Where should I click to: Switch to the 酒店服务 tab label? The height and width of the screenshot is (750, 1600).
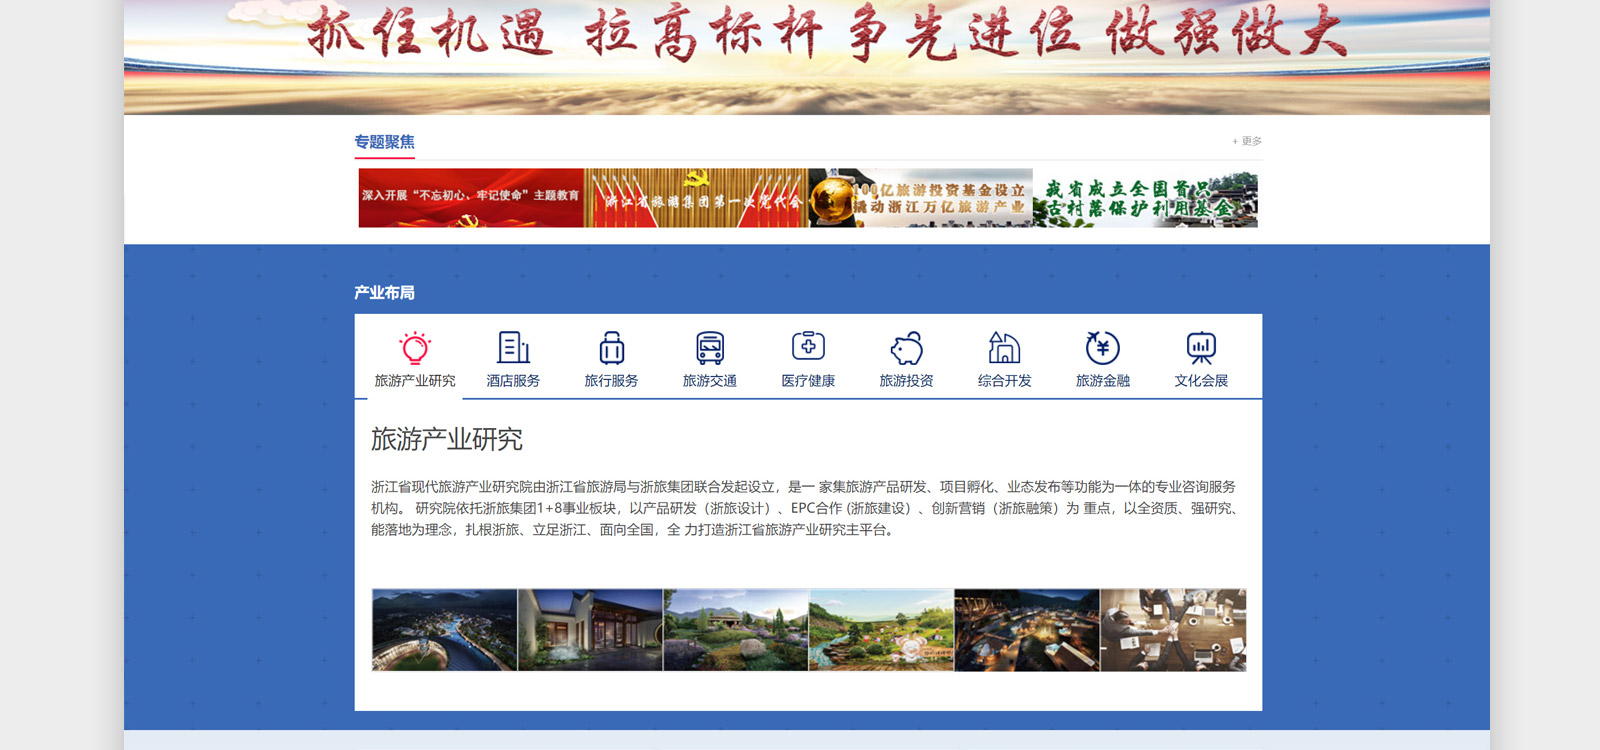(x=513, y=381)
